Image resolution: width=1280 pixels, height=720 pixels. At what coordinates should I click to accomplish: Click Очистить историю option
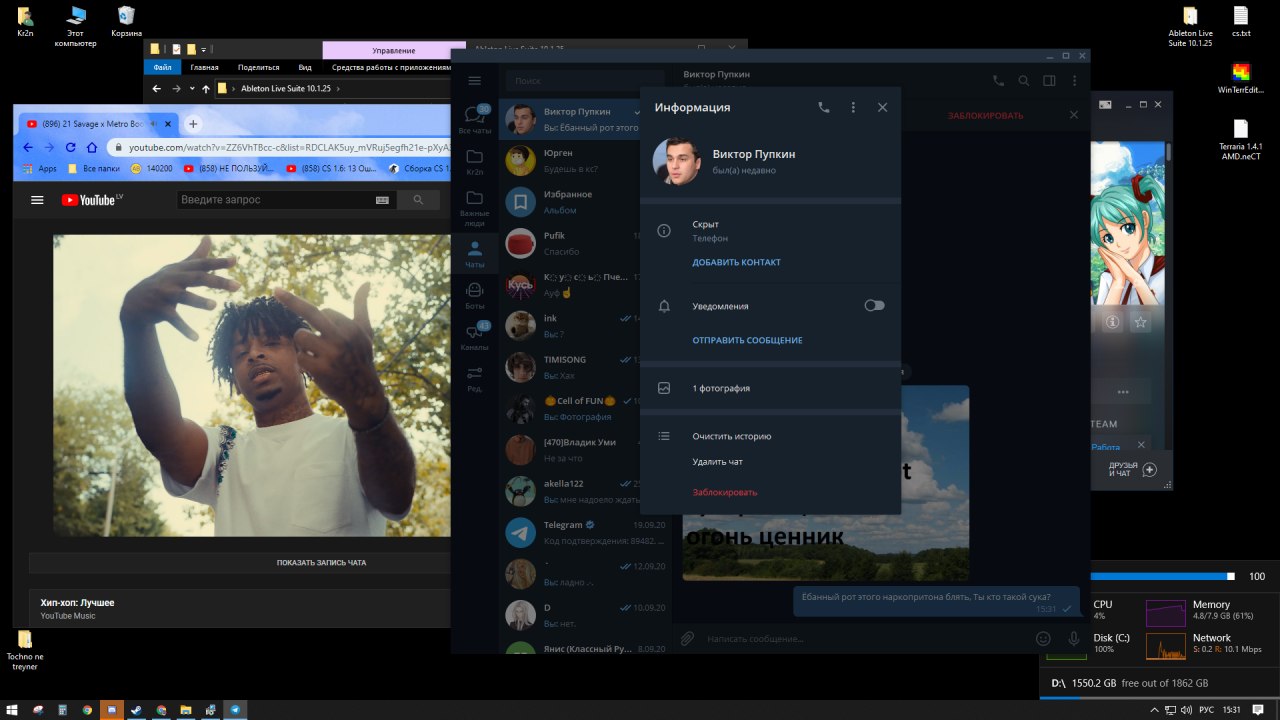(x=731, y=436)
